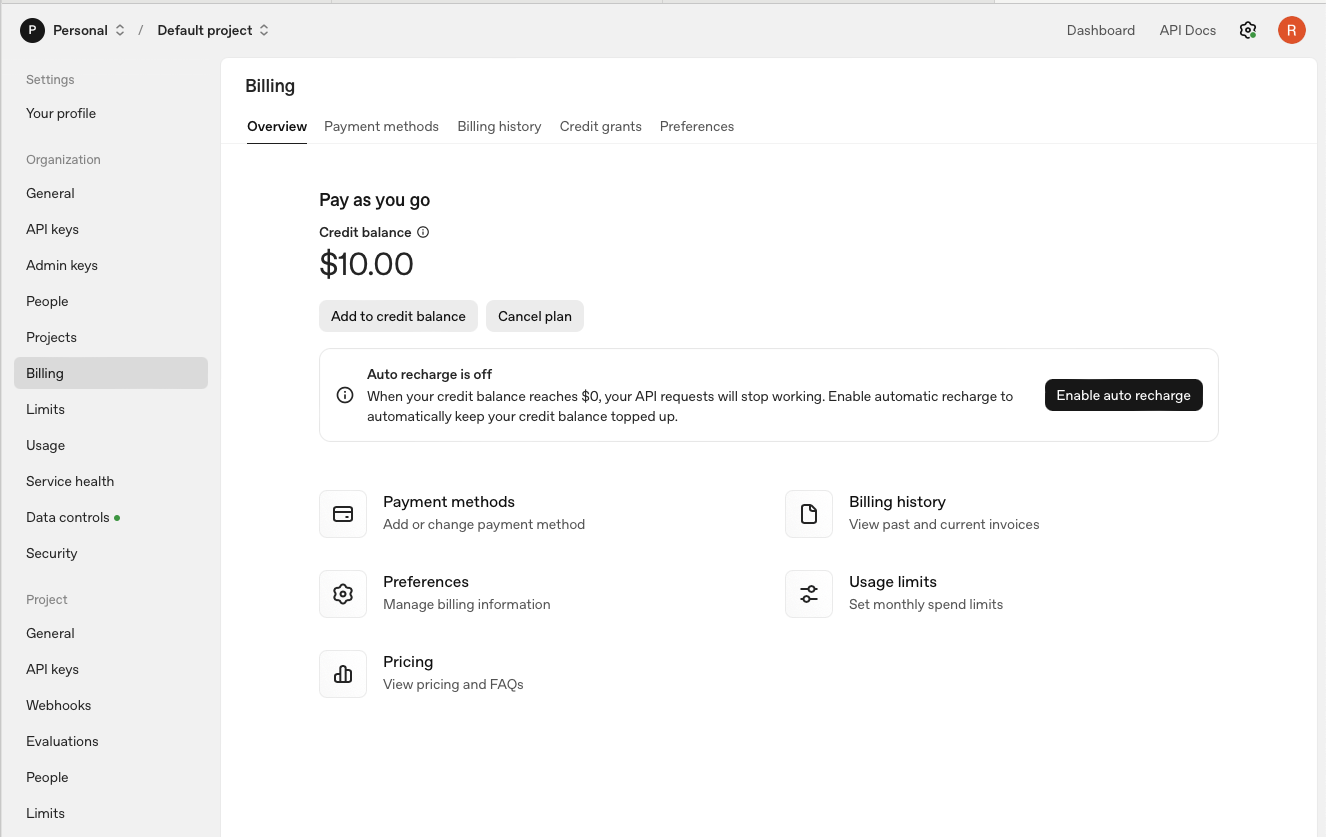Viewport: 1326px width, 837px height.
Task: Open API Docs
Action: coord(1187,30)
